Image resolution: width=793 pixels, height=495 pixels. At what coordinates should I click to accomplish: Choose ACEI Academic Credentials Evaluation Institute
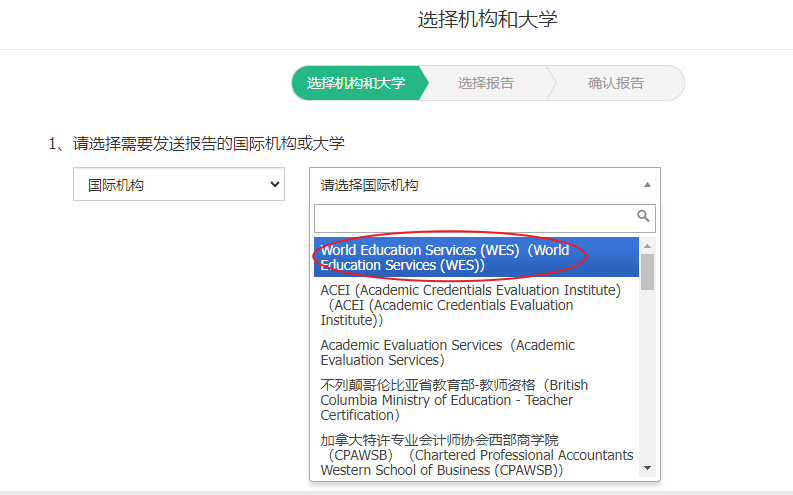pyautogui.click(x=470, y=305)
